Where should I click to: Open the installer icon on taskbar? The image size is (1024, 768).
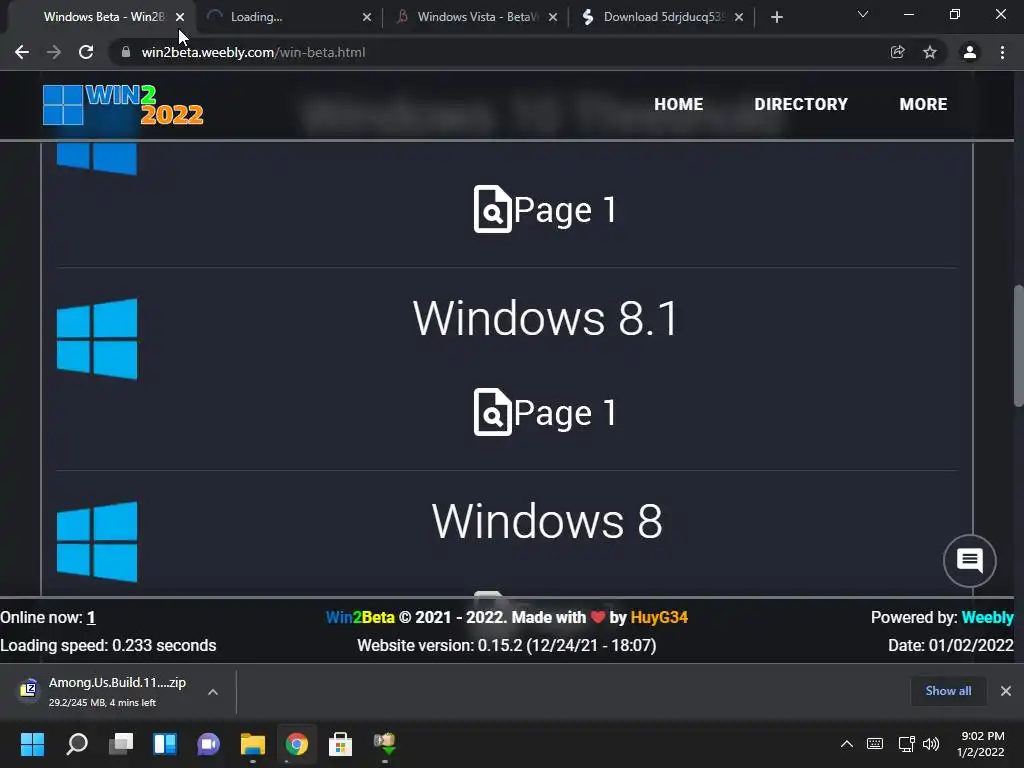click(x=385, y=744)
